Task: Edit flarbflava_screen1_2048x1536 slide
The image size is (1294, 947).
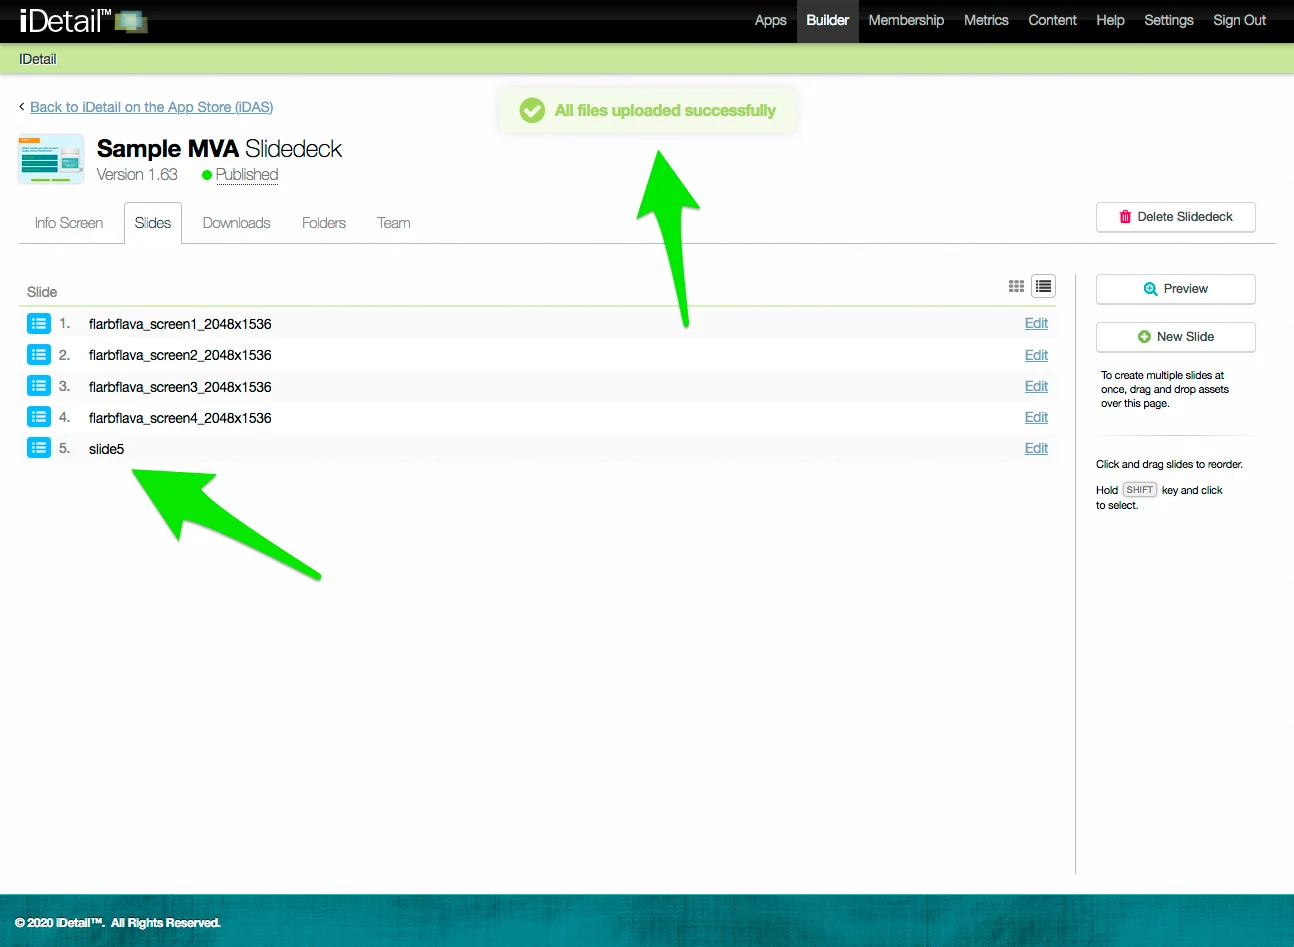Action: point(1036,323)
